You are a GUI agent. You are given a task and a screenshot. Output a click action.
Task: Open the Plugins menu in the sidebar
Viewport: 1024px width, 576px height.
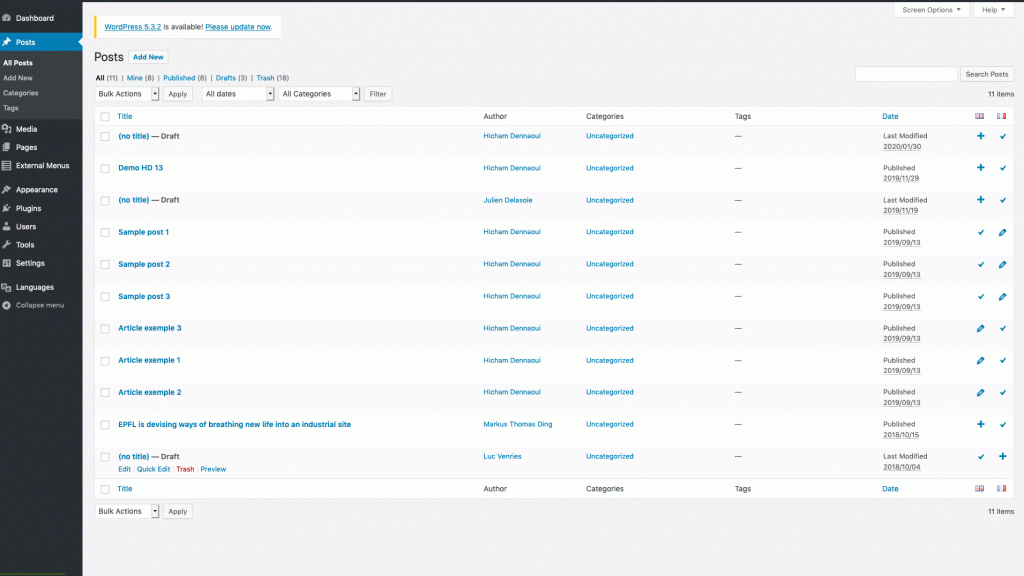click(x=28, y=208)
